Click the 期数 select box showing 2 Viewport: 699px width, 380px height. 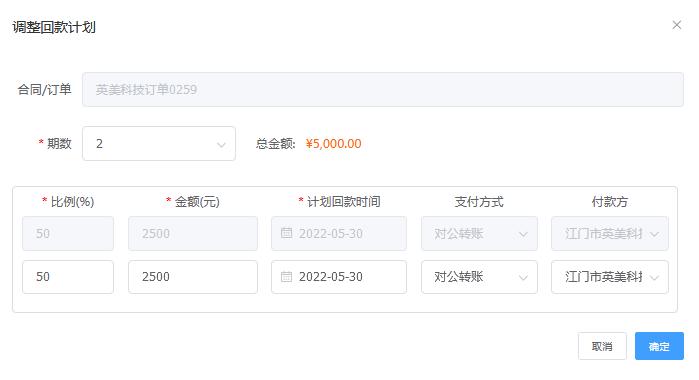point(159,144)
